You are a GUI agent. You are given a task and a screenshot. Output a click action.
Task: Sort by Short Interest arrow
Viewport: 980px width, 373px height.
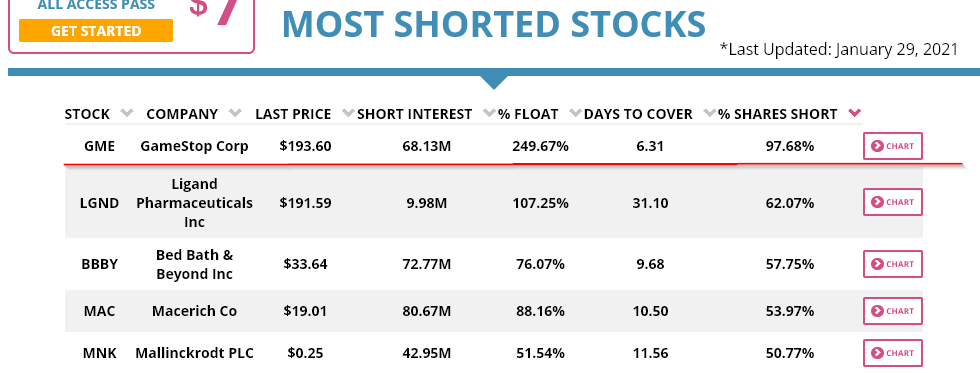(x=489, y=113)
